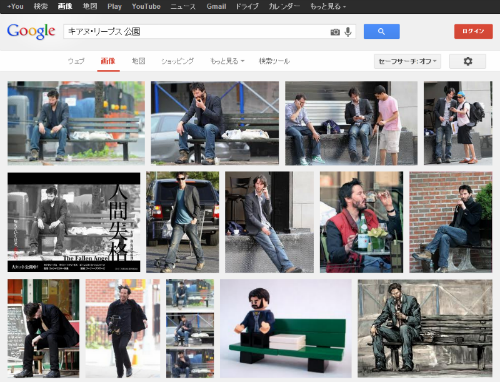Click the blue magnifier search button

382,31
